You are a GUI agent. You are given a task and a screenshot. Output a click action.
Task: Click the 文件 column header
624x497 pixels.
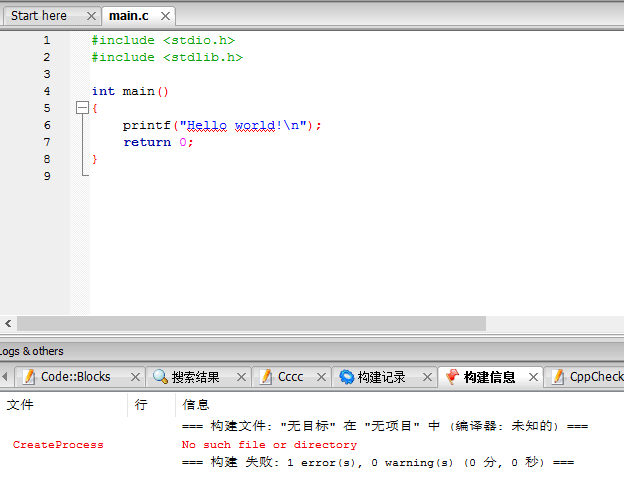(64, 405)
